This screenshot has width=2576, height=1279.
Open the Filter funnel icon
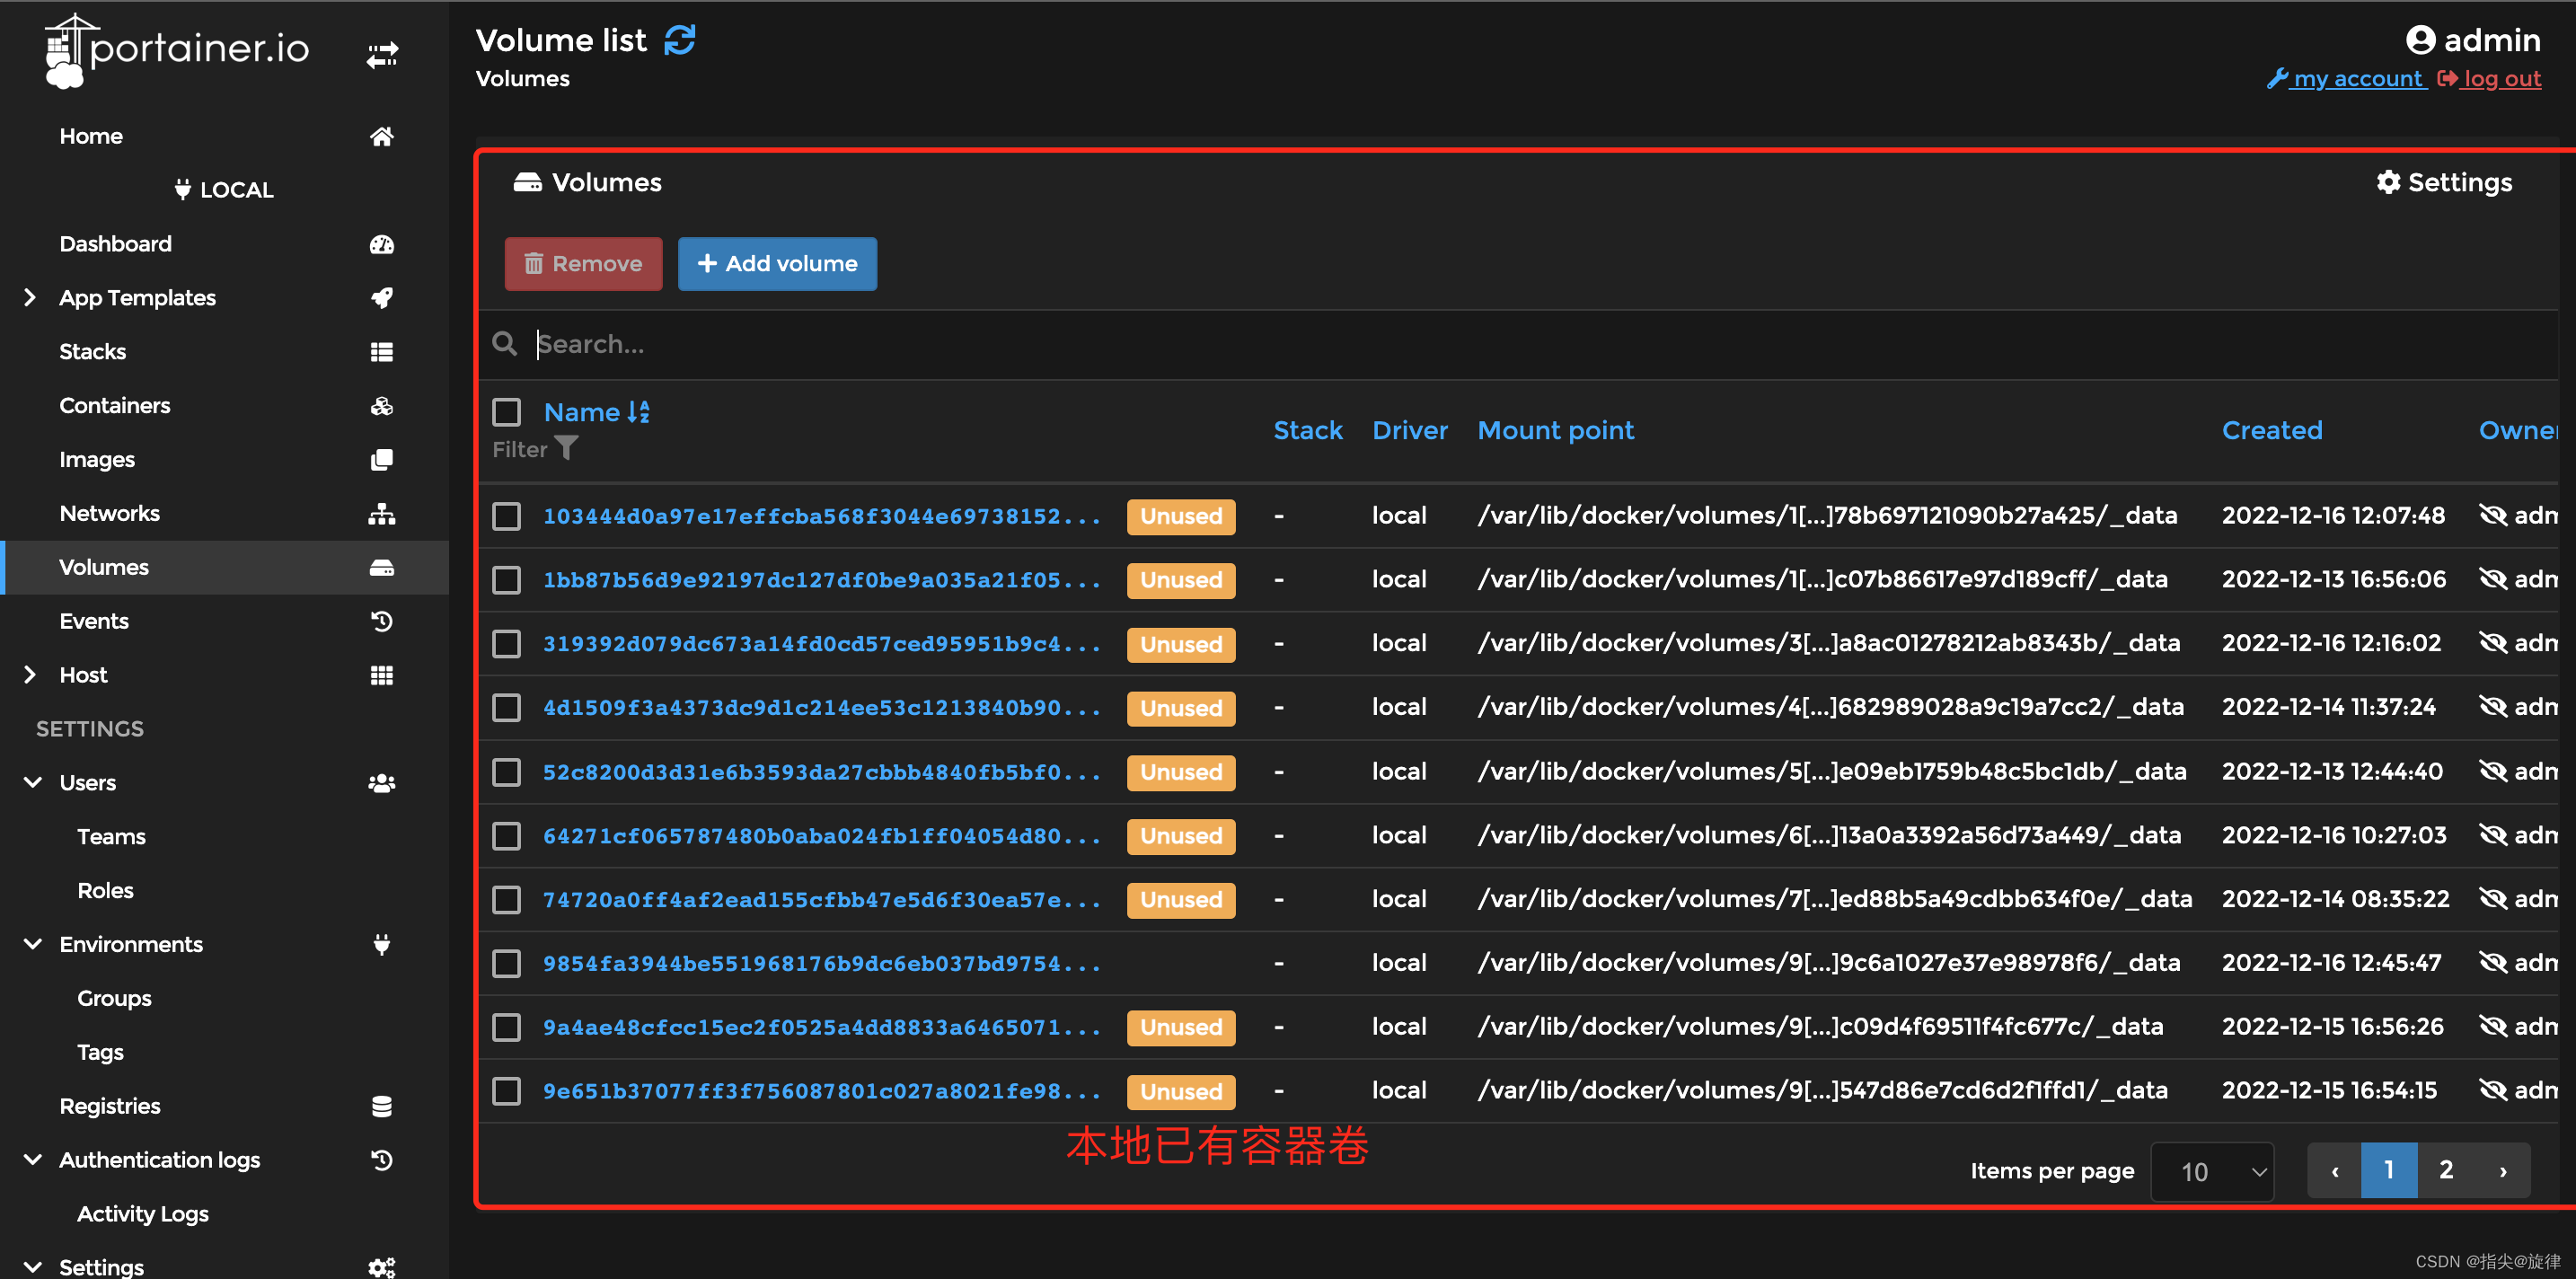pyautogui.click(x=566, y=448)
